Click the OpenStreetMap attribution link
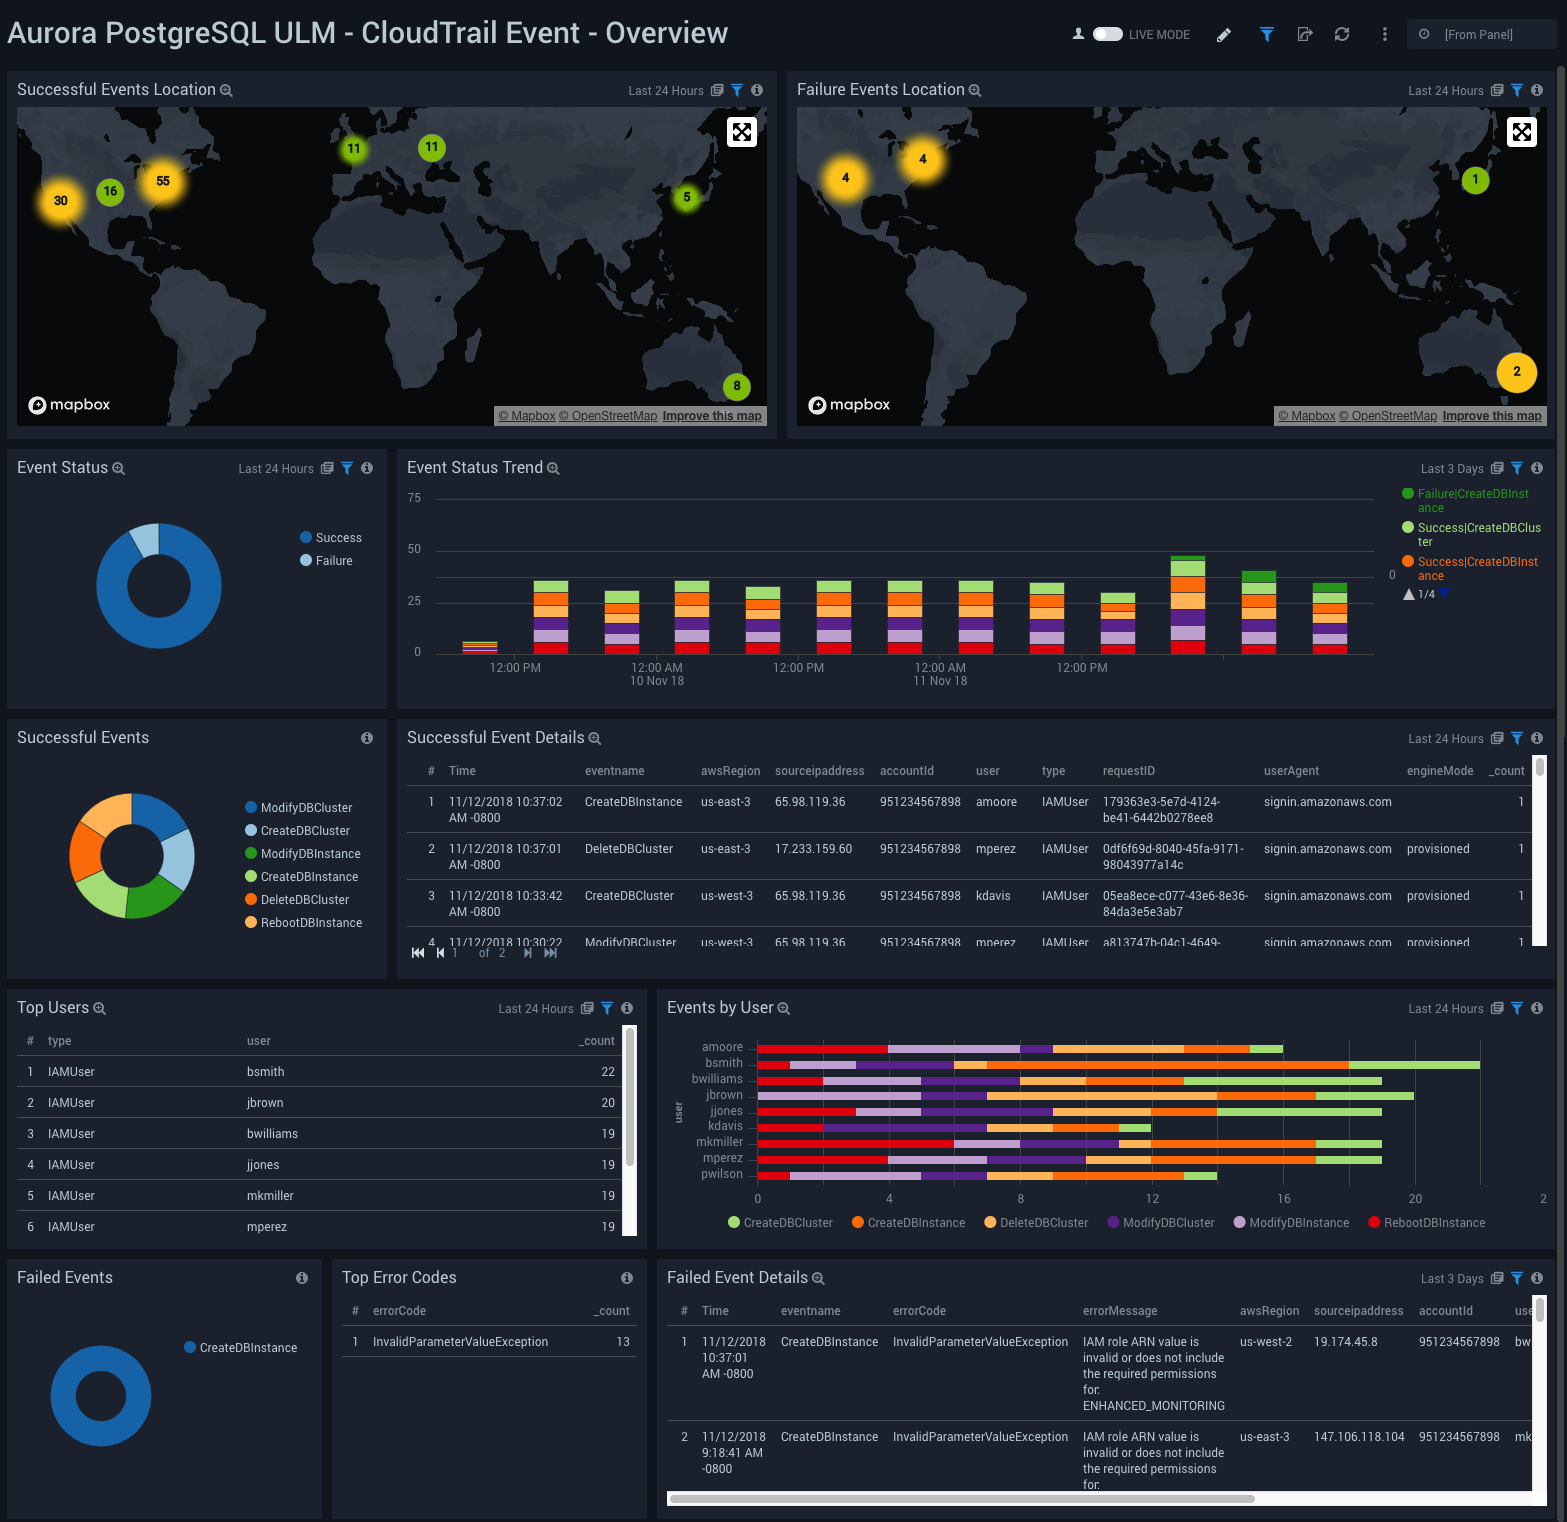 (609, 416)
